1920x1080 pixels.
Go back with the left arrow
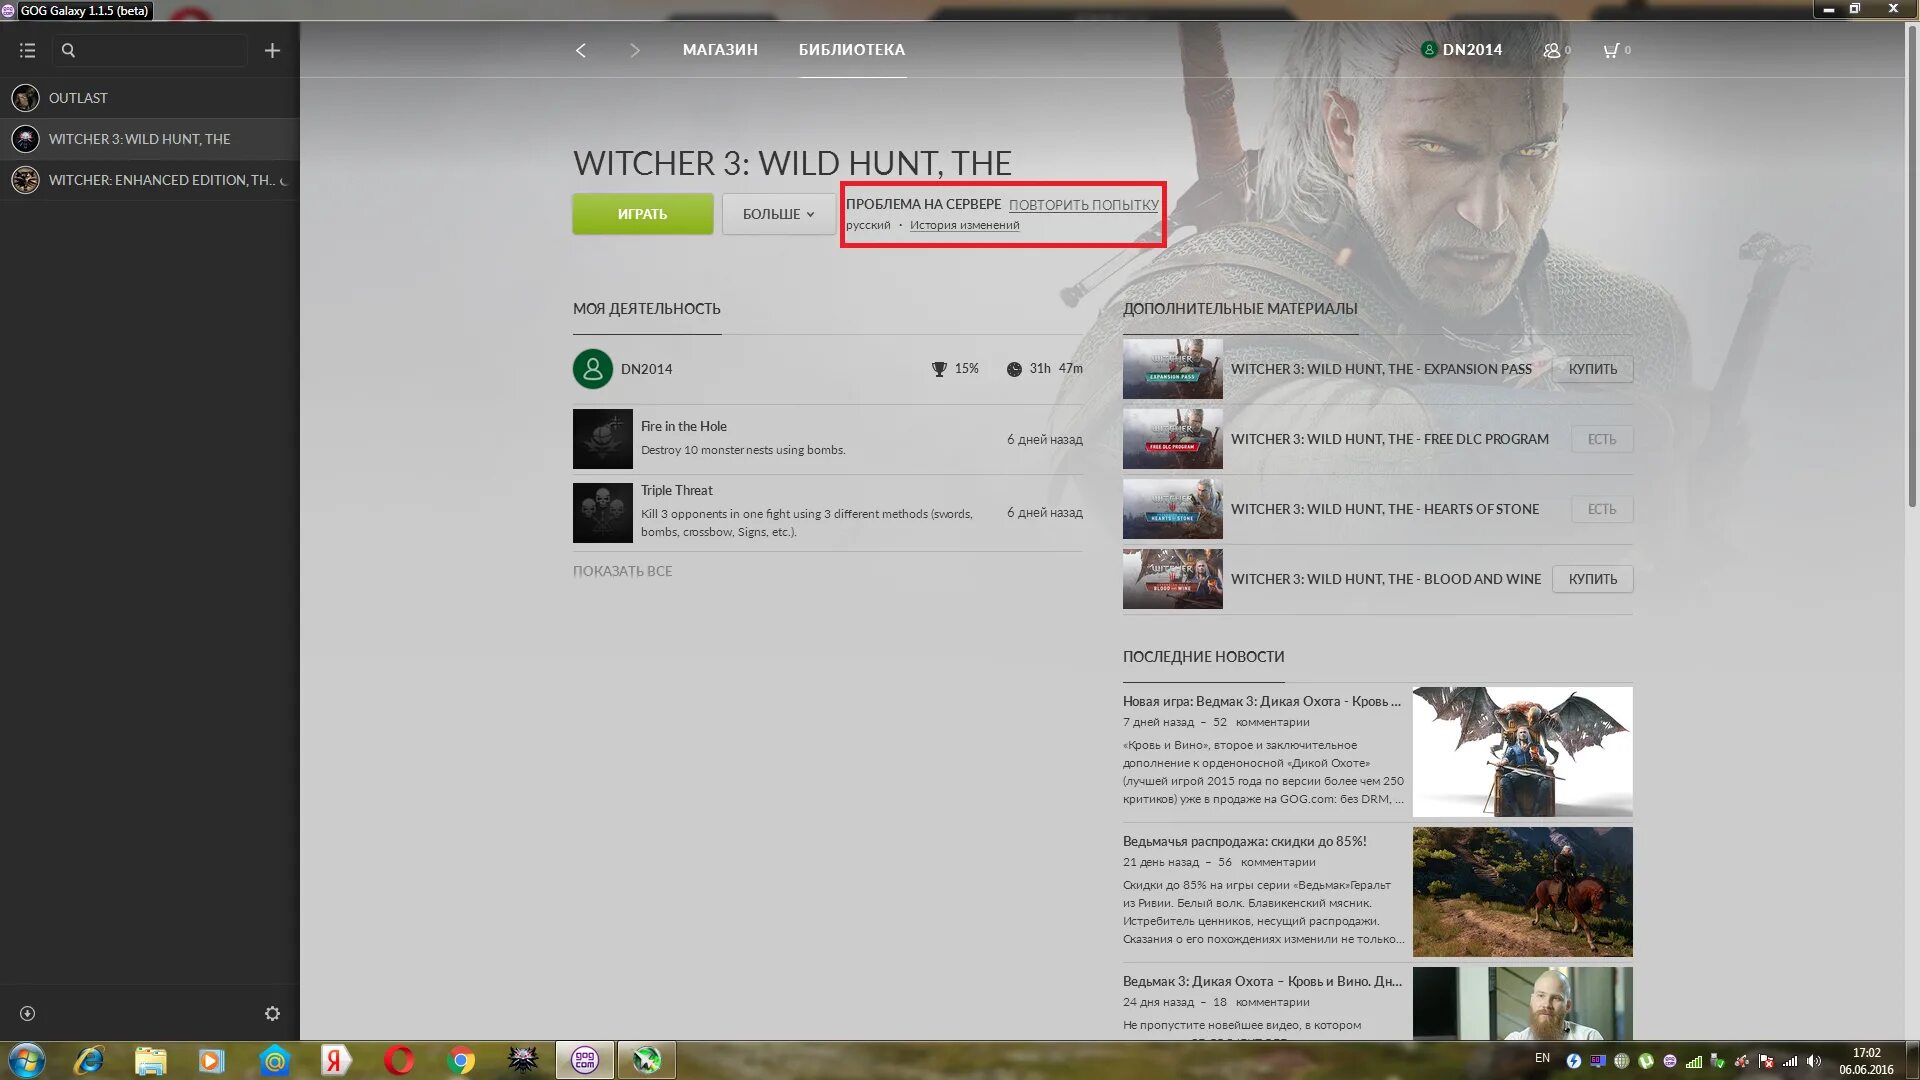pos(581,50)
